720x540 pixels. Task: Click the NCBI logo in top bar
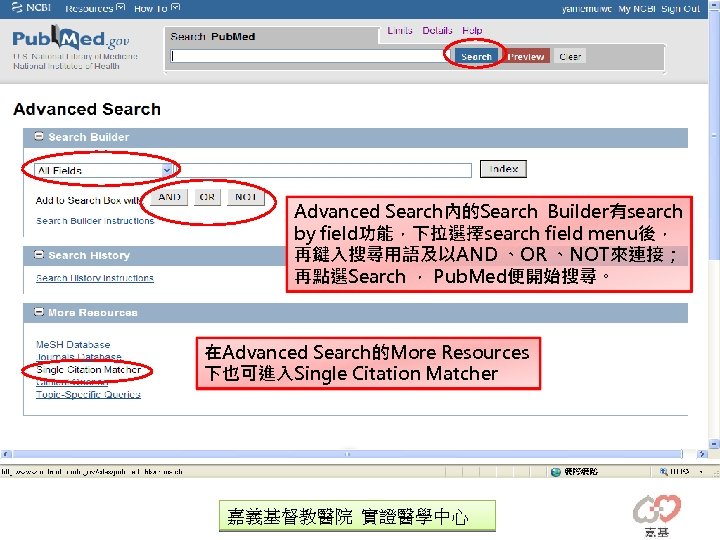coord(31,7)
